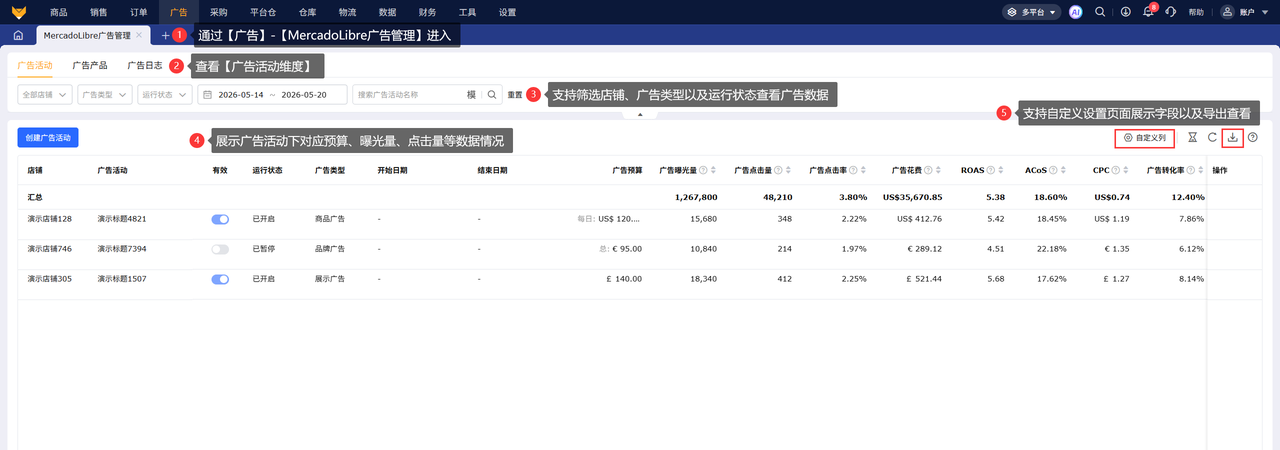Image resolution: width=1280 pixels, height=450 pixels.
Task: Open the 财务 top menu
Action: click(x=427, y=12)
